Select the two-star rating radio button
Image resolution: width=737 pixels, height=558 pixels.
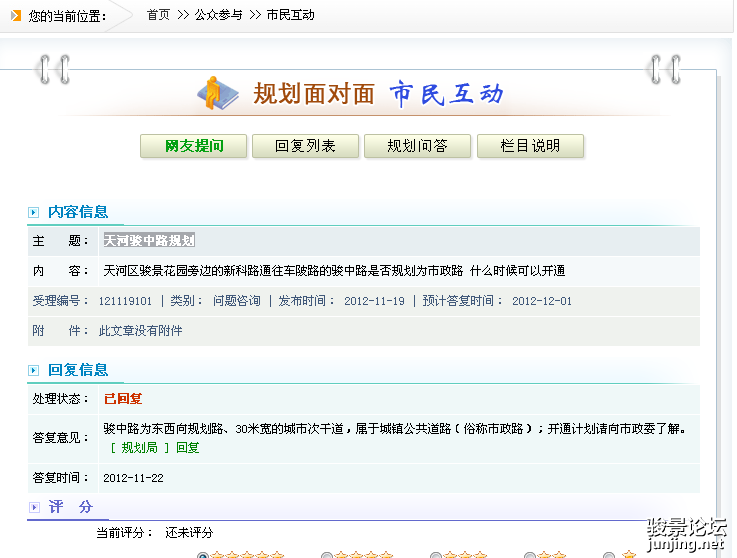[530, 556]
